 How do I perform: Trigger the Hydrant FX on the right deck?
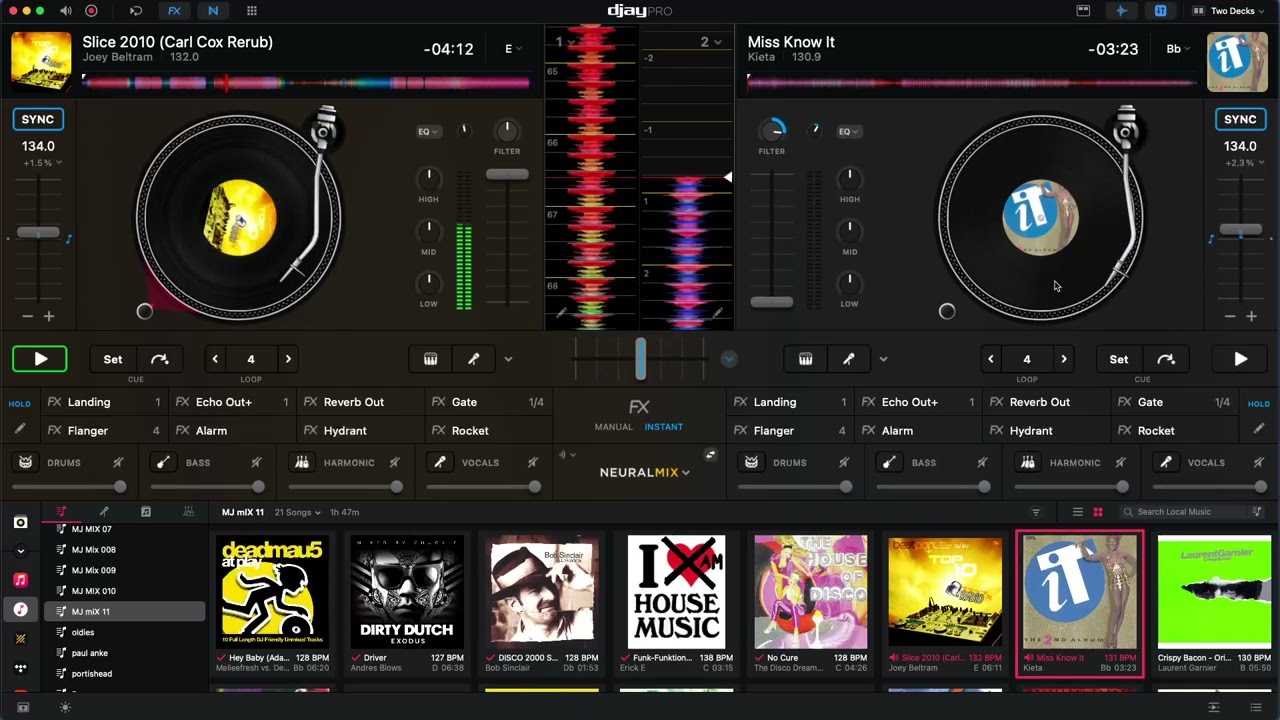1046,431
